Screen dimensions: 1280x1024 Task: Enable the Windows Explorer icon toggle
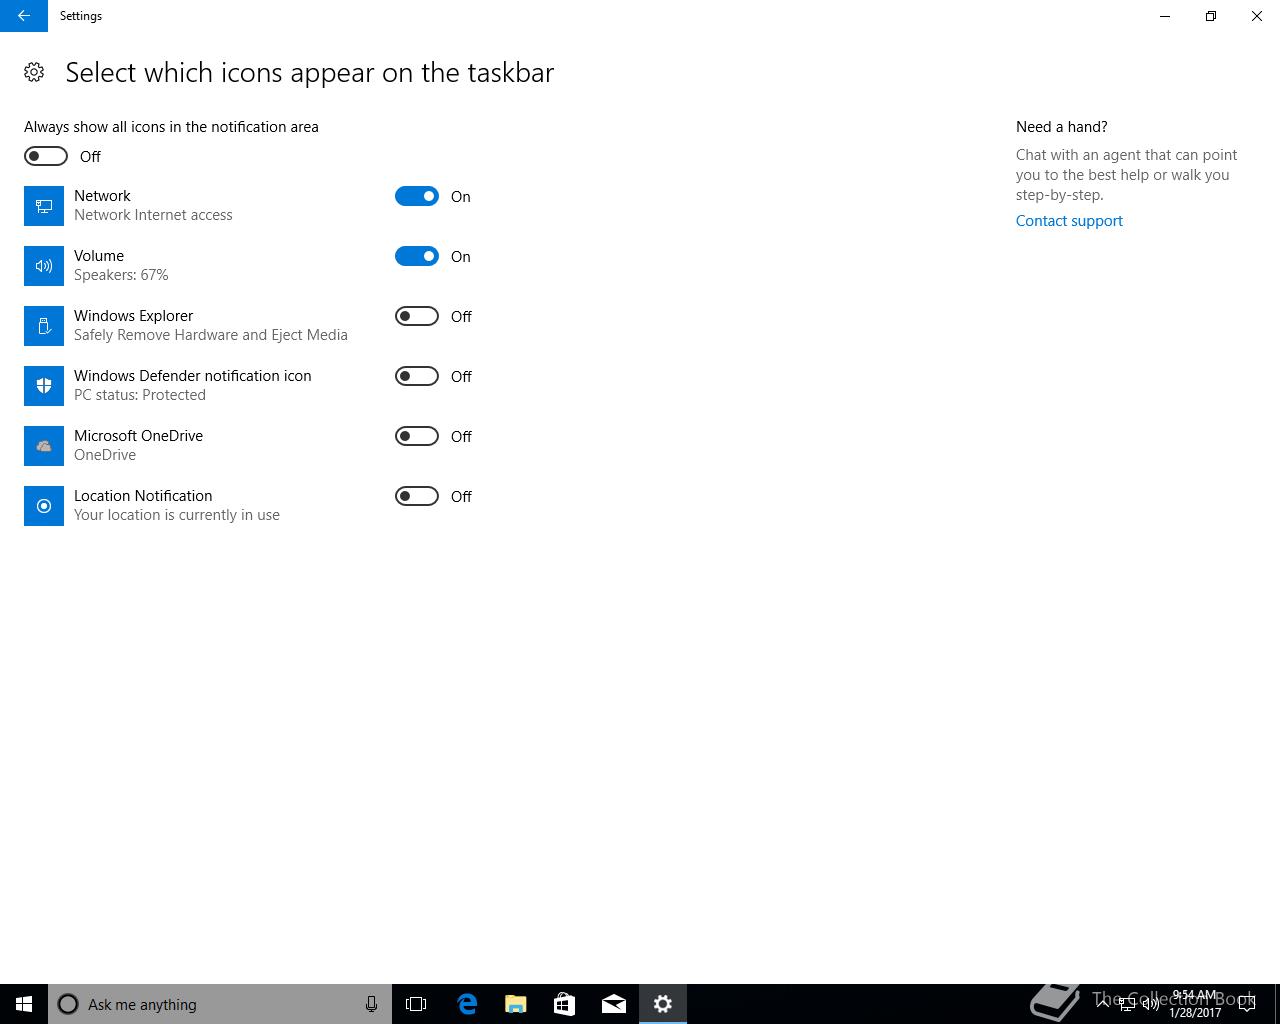(417, 316)
